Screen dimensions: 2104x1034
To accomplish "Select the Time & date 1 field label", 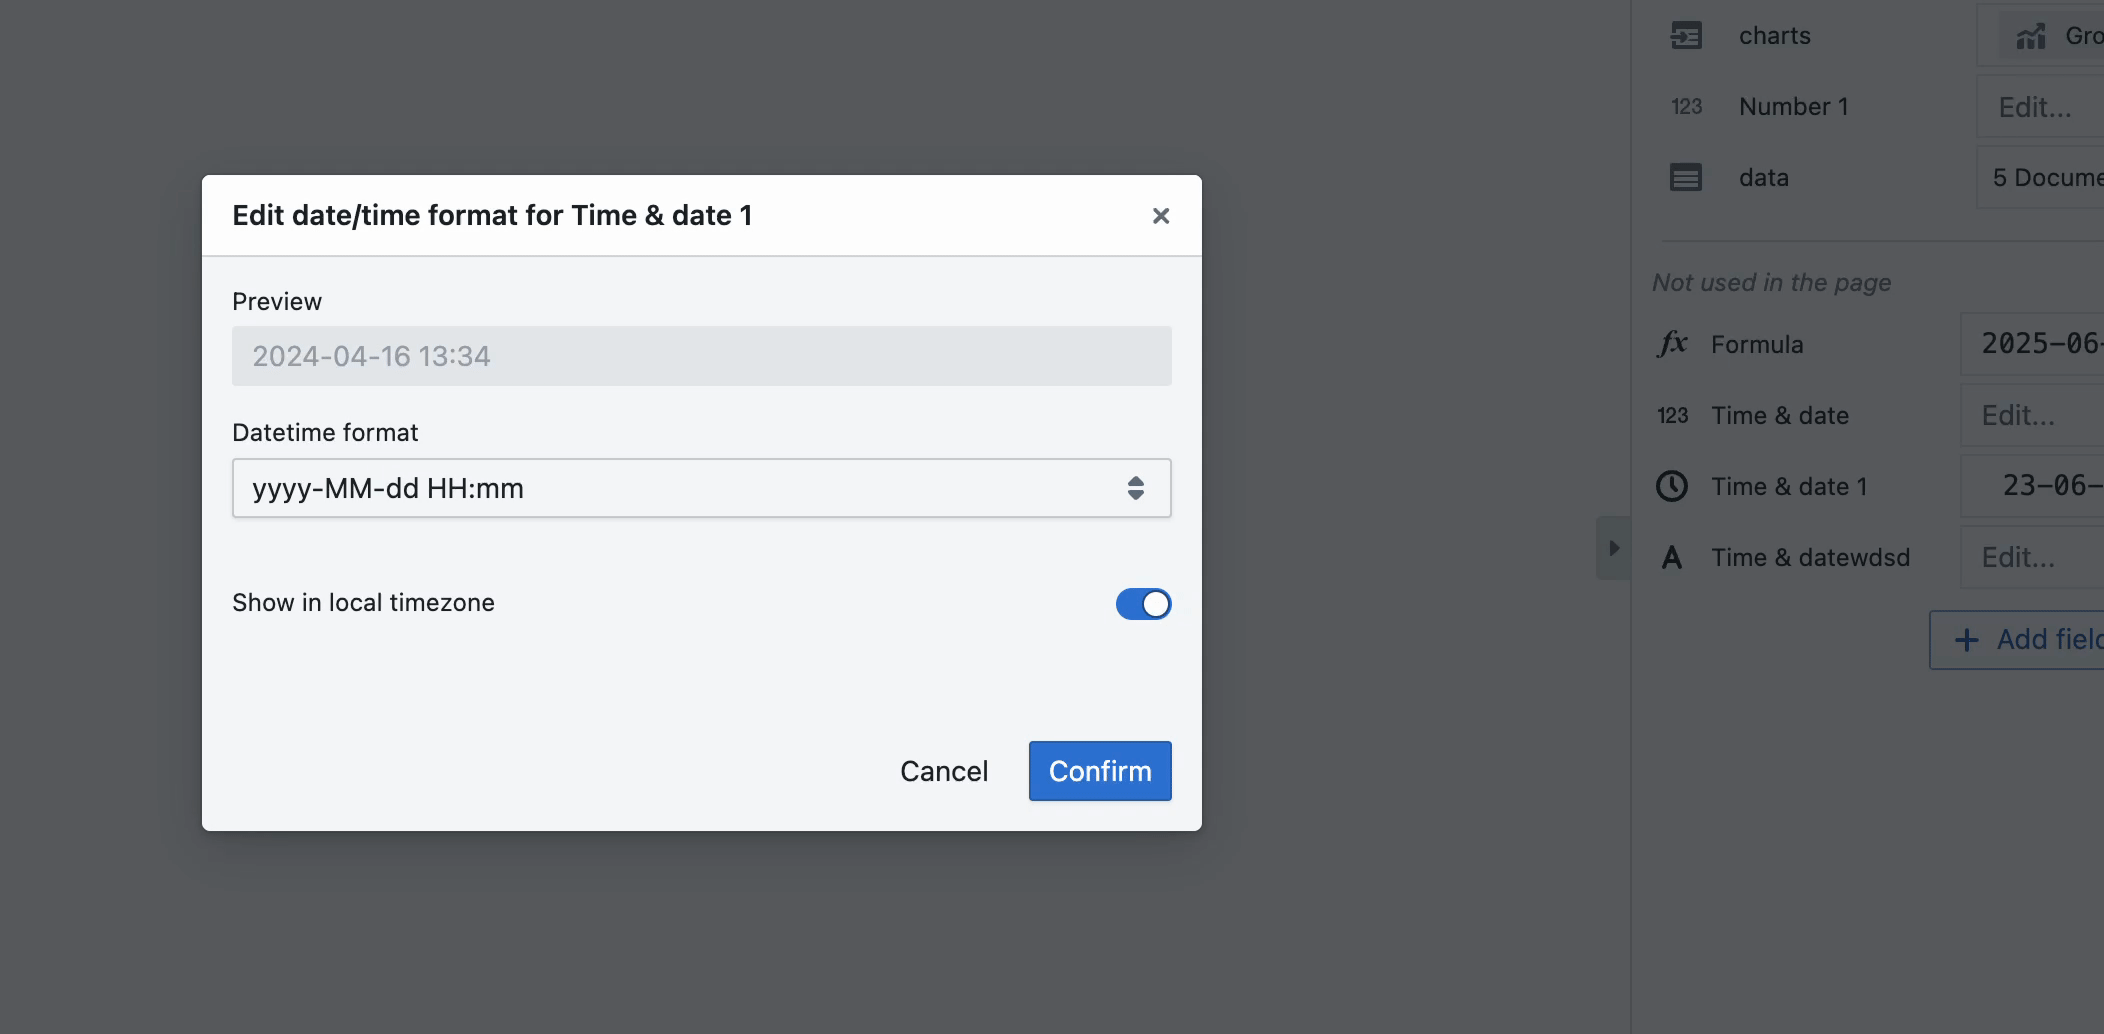I will pyautogui.click(x=1789, y=487).
